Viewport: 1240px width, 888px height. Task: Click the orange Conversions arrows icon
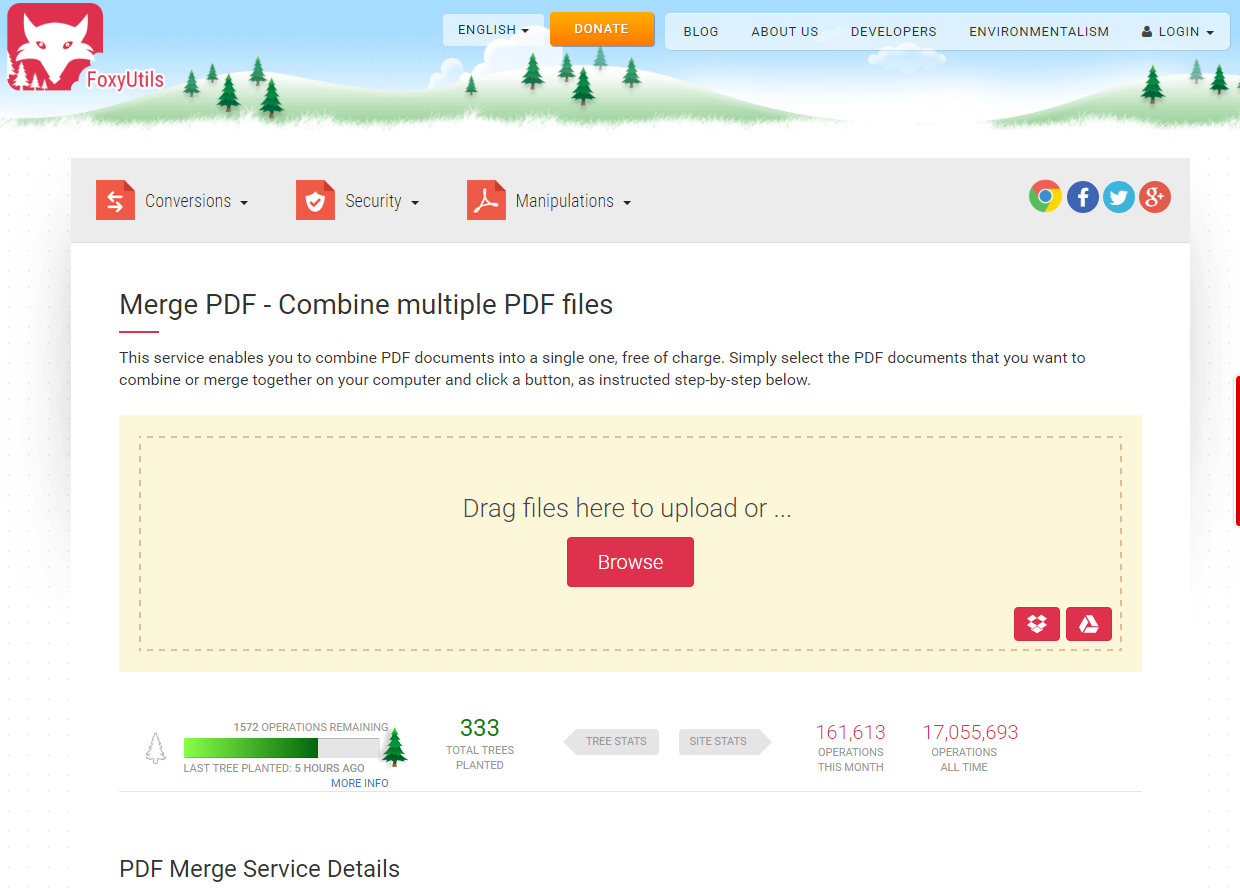click(115, 201)
